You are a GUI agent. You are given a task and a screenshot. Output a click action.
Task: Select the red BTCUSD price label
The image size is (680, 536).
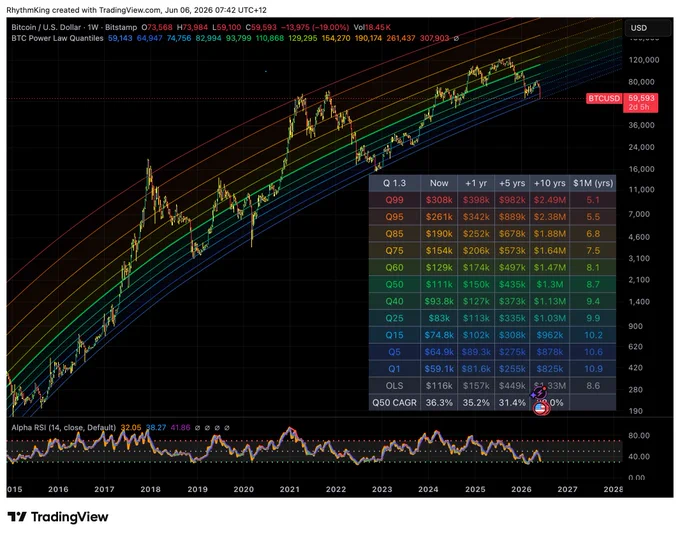pos(604,98)
